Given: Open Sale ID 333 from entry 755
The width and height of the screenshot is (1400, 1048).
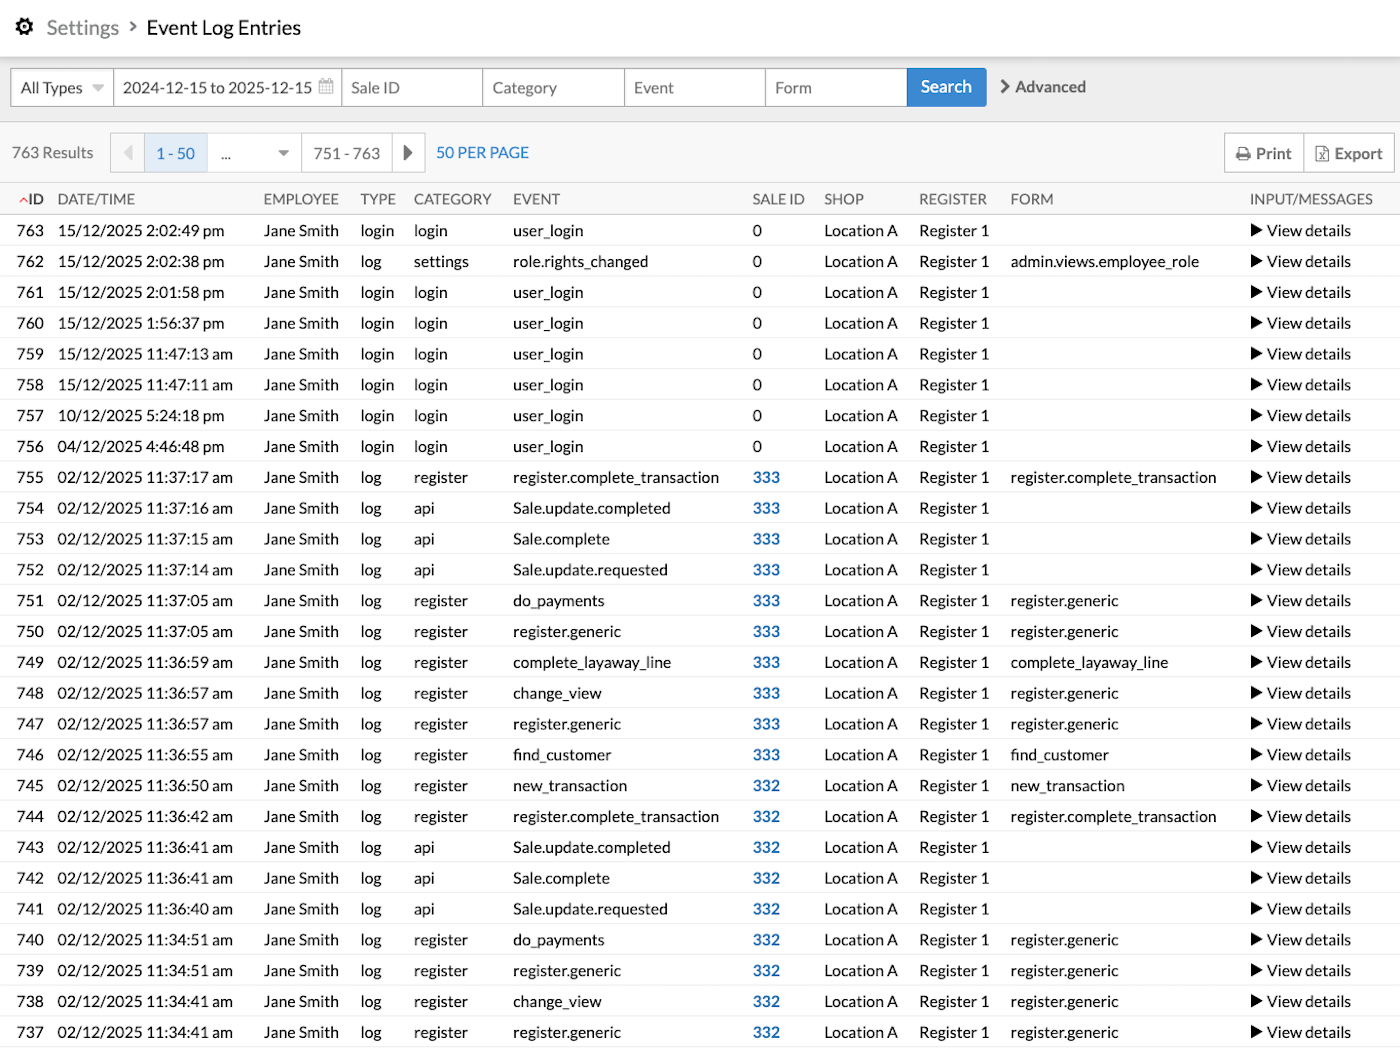Looking at the screenshot, I should point(766,477).
